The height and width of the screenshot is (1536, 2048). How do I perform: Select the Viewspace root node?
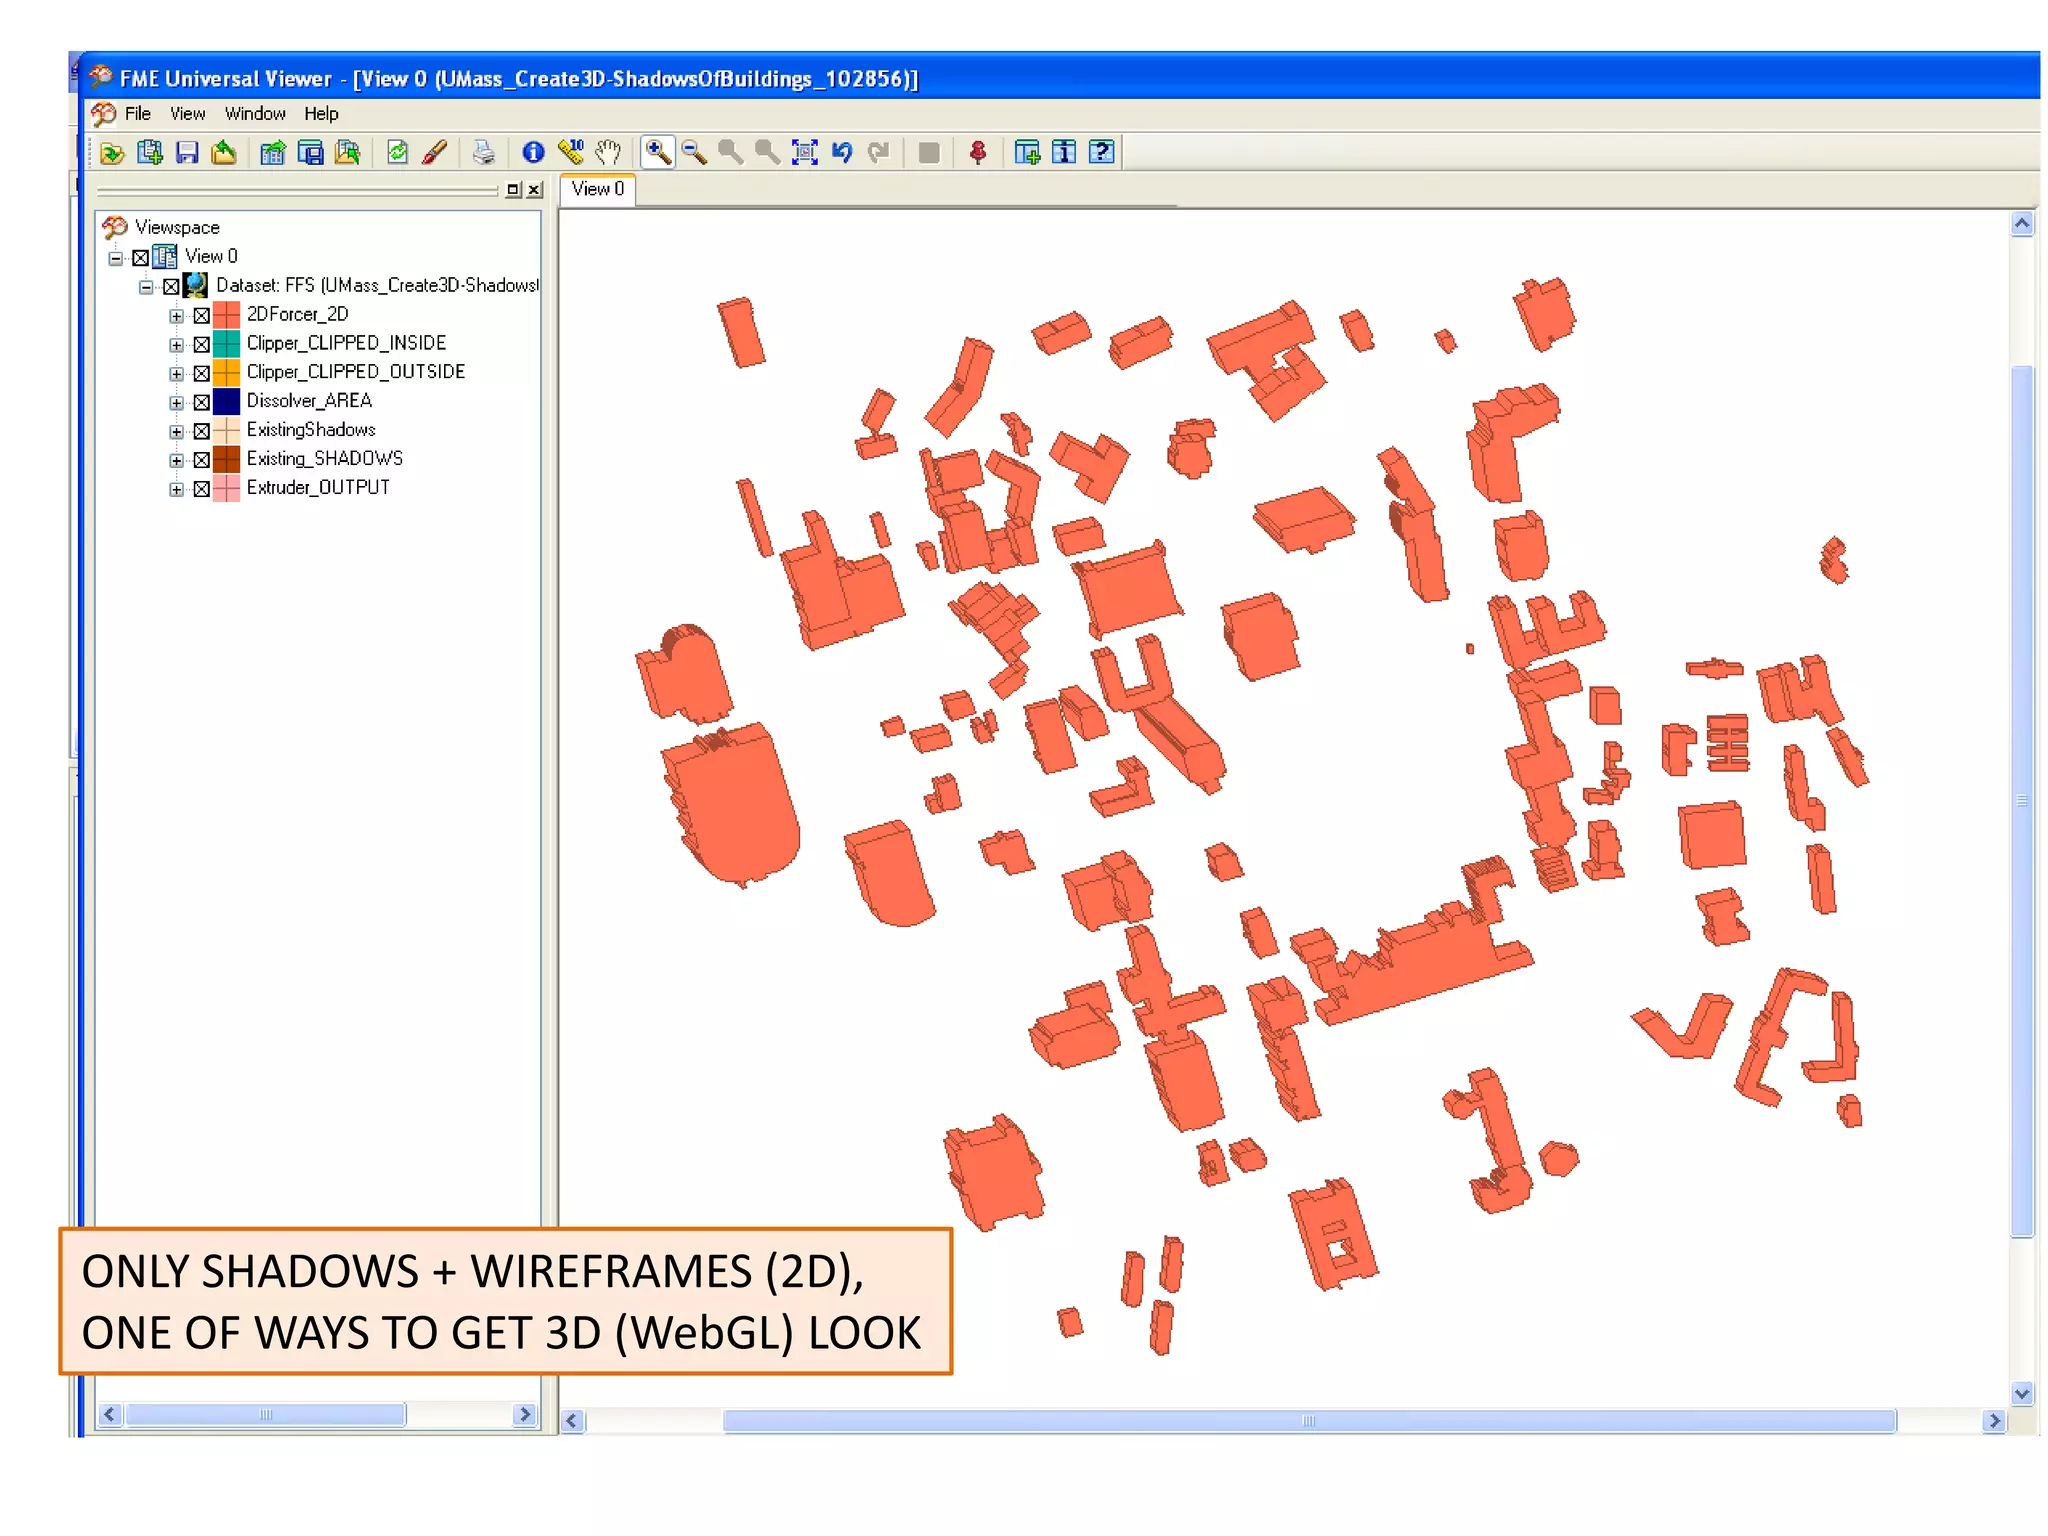[177, 228]
